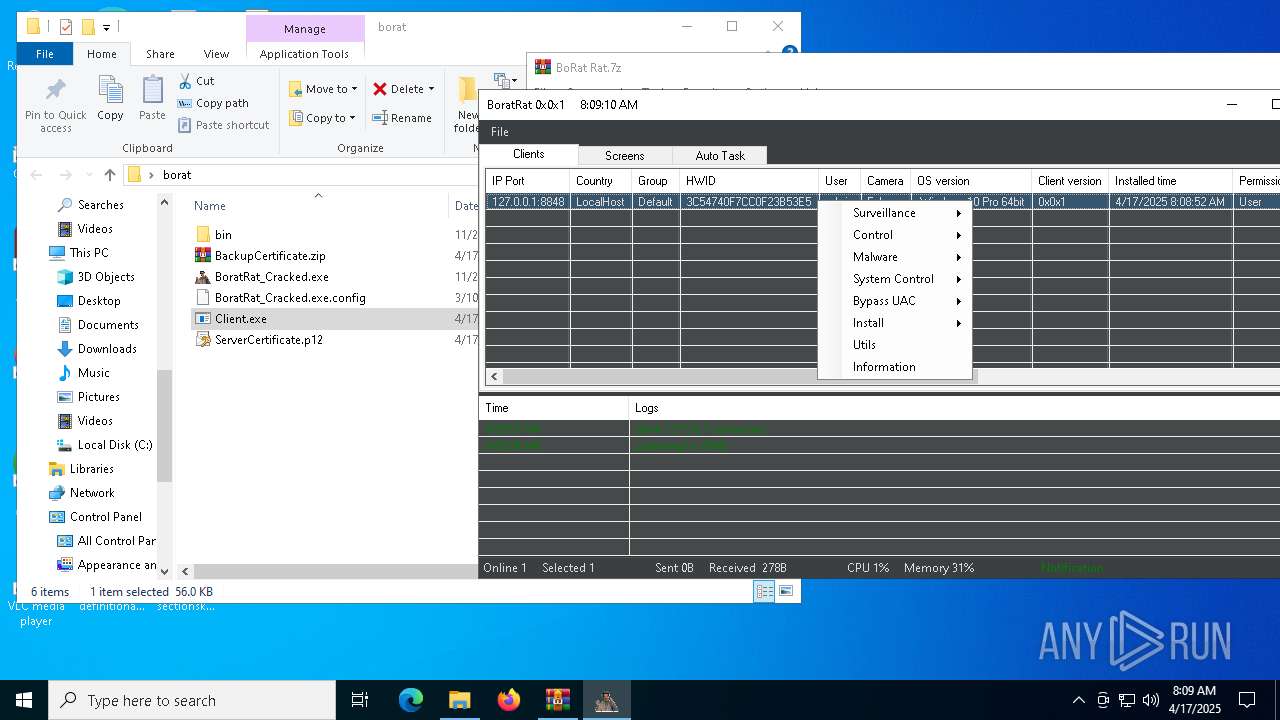Click Pin to Quick access icon
Viewport: 1280px width, 720px height.
tap(55, 91)
